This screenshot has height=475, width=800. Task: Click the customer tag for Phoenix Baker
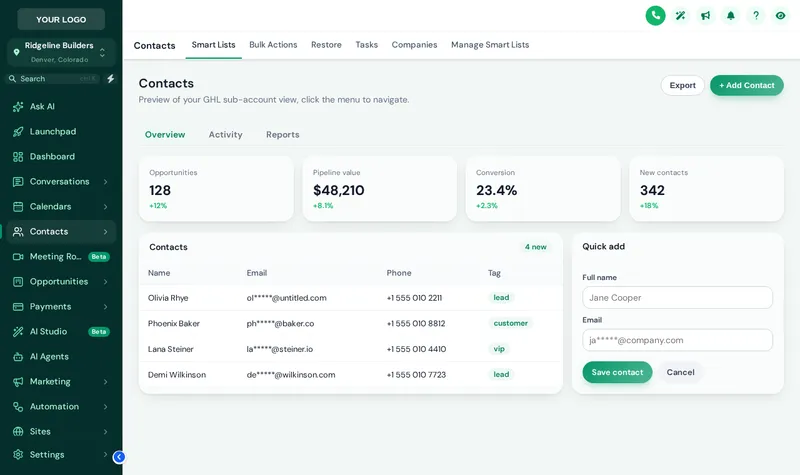510,323
